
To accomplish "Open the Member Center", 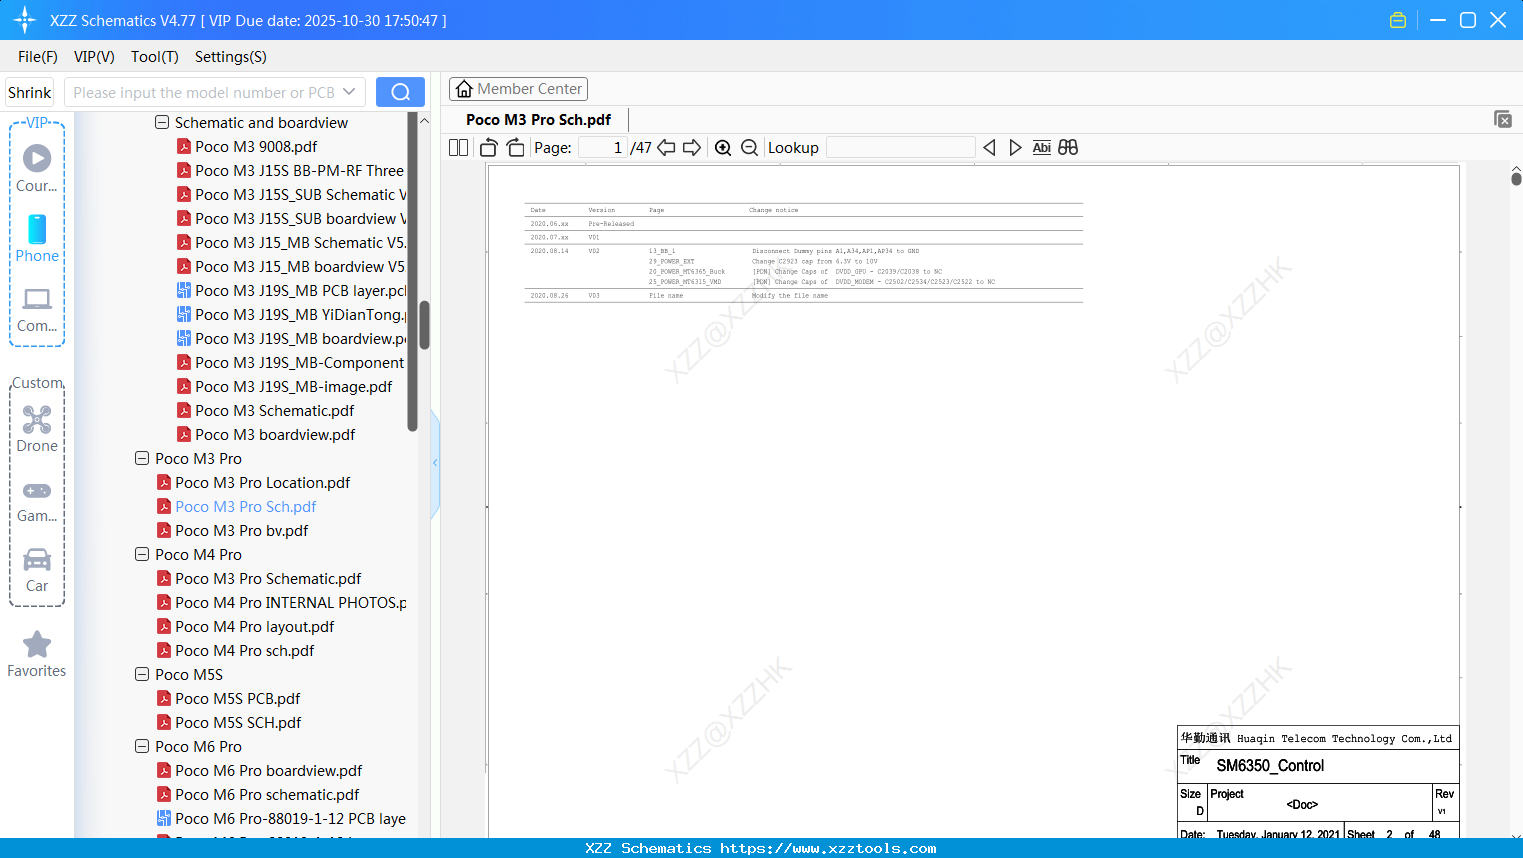I will pyautogui.click(x=518, y=89).
